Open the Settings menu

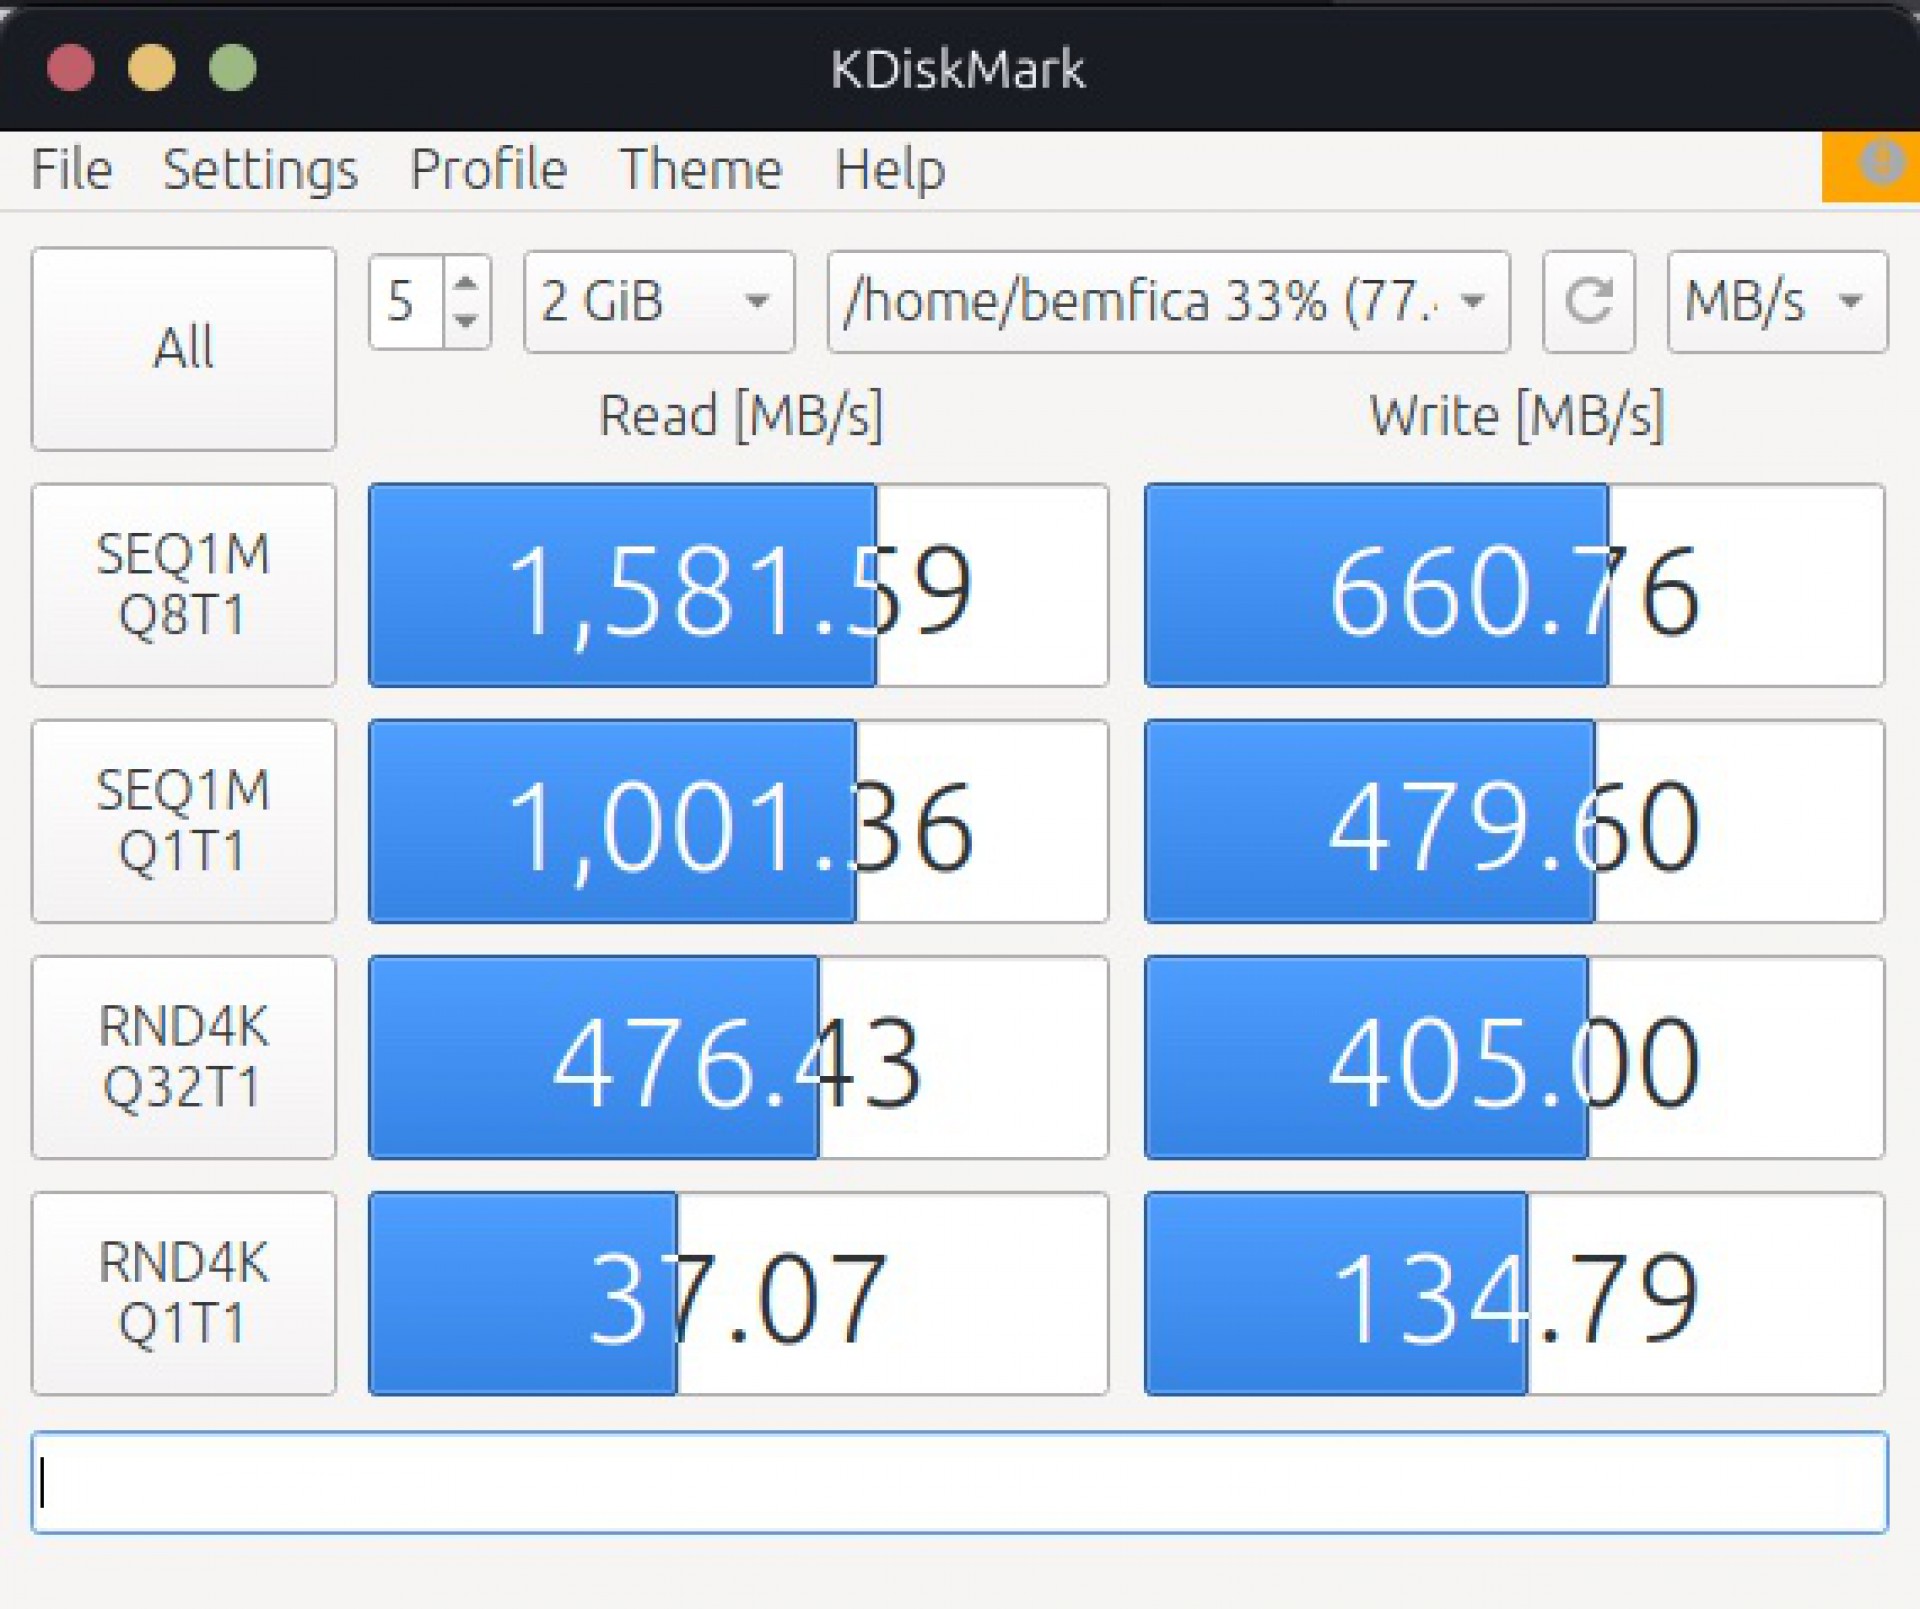(261, 168)
